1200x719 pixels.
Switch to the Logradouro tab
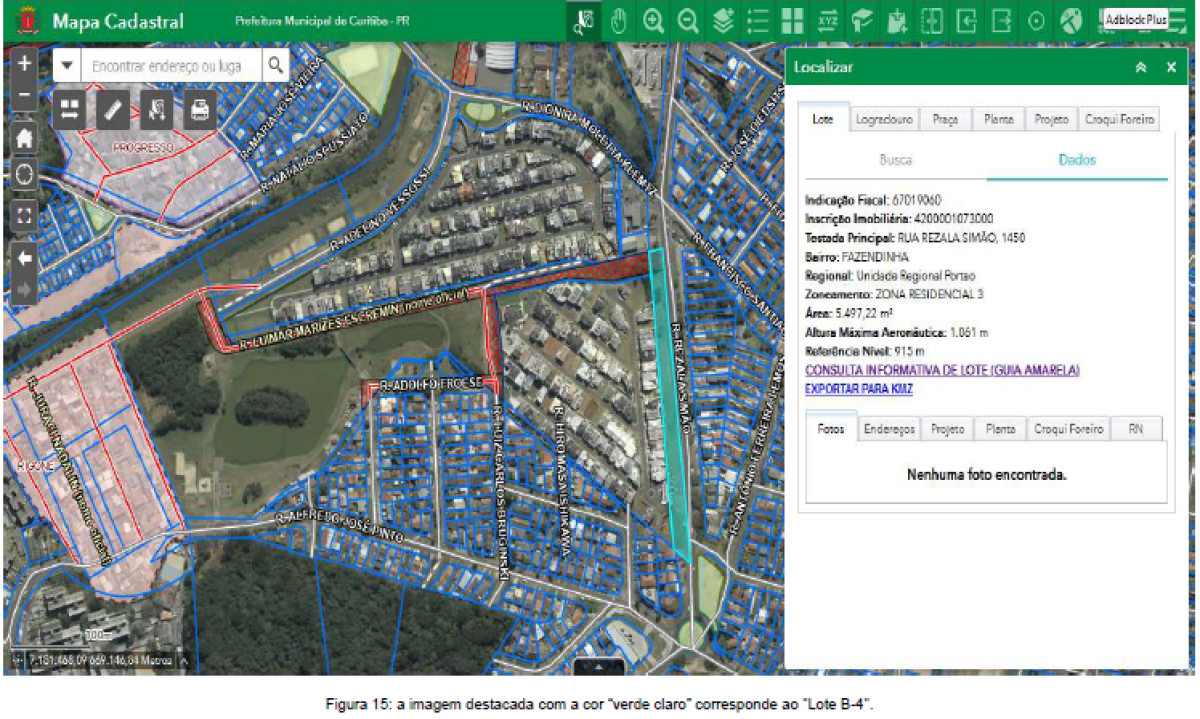coord(884,119)
